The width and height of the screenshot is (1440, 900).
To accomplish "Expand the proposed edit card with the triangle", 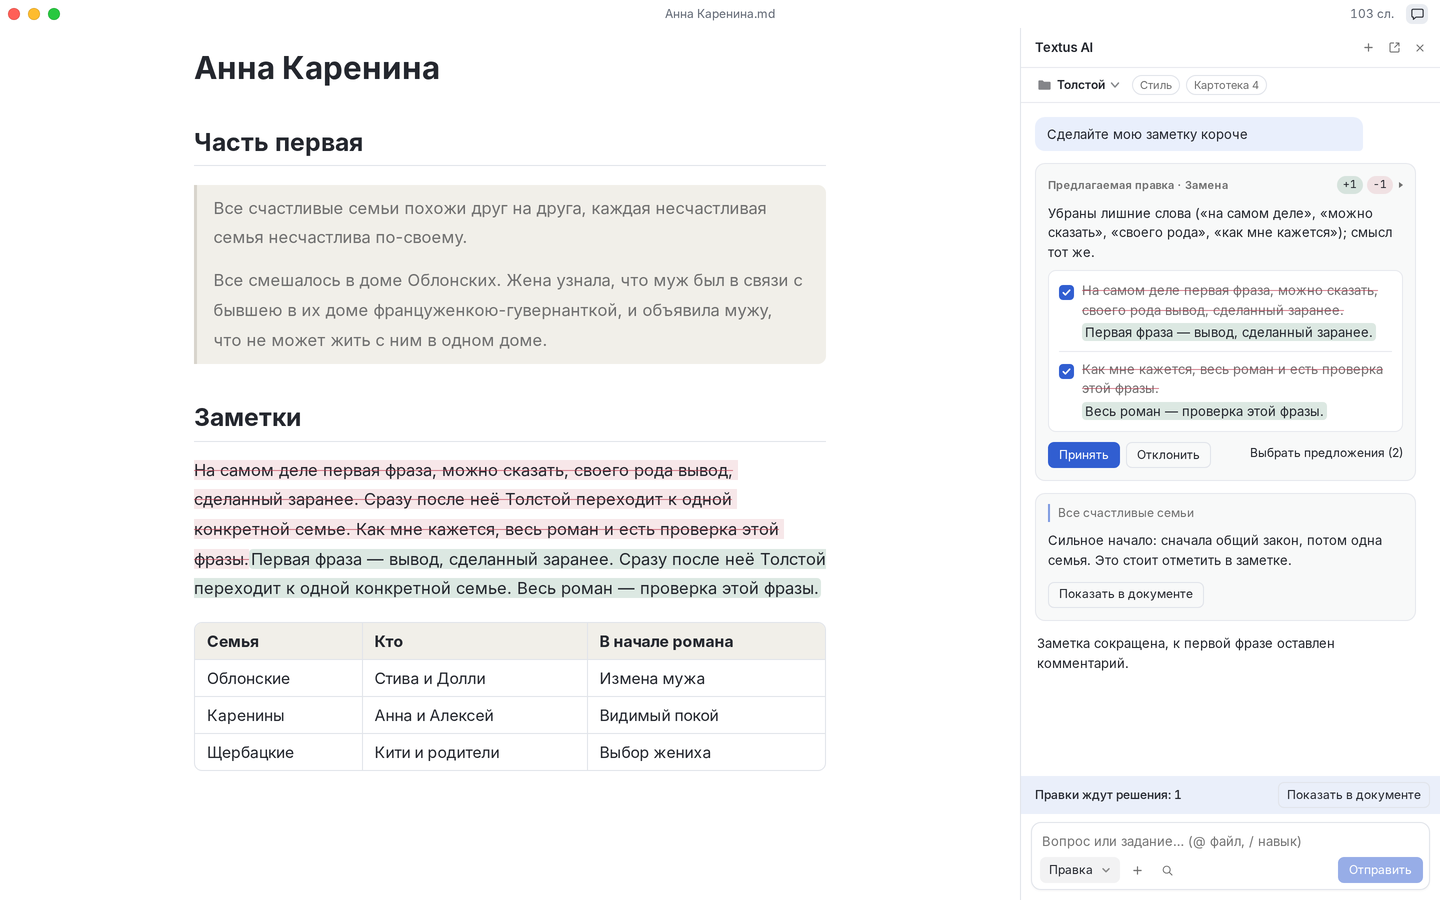I will [x=1401, y=185].
